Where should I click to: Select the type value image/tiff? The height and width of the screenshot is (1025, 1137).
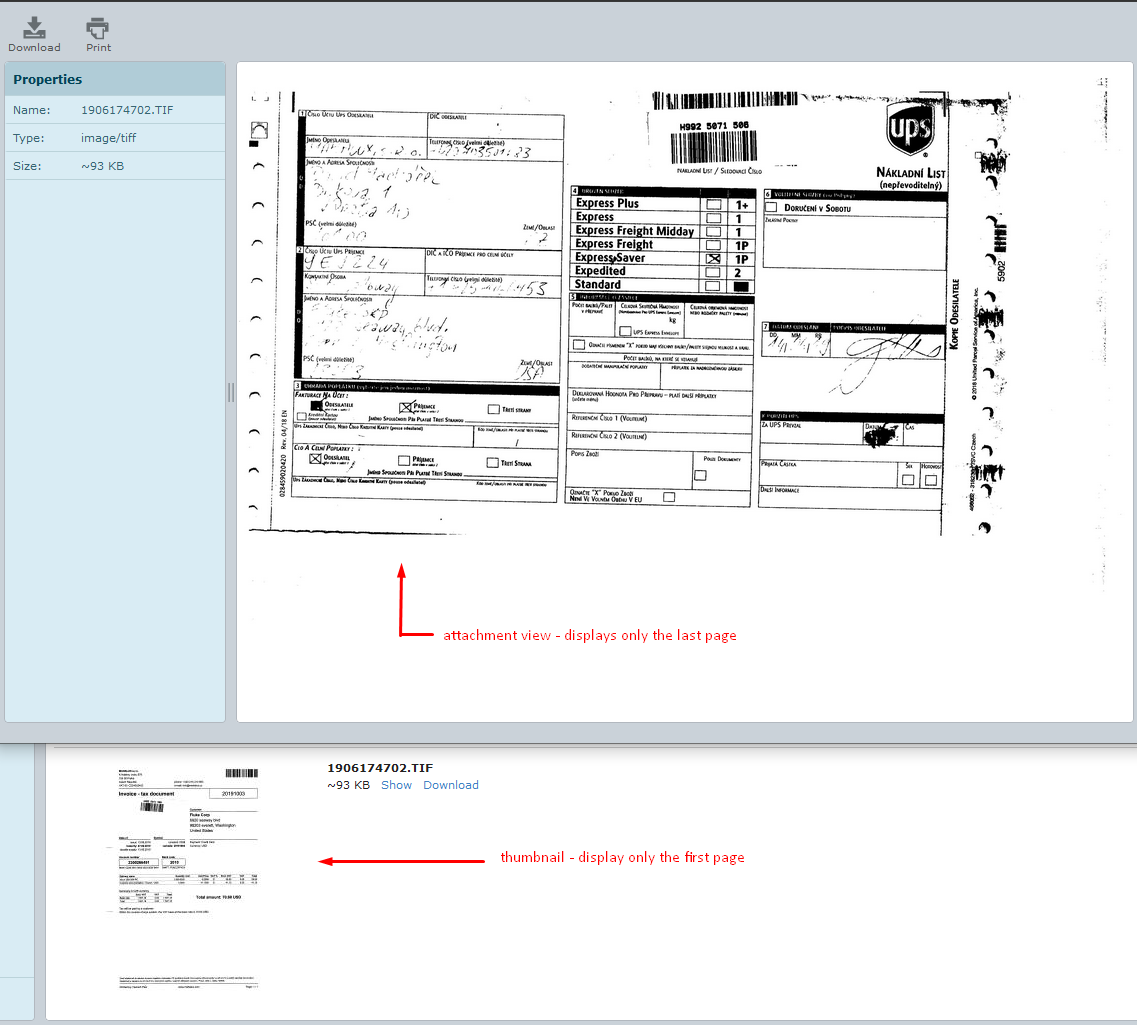(108, 138)
